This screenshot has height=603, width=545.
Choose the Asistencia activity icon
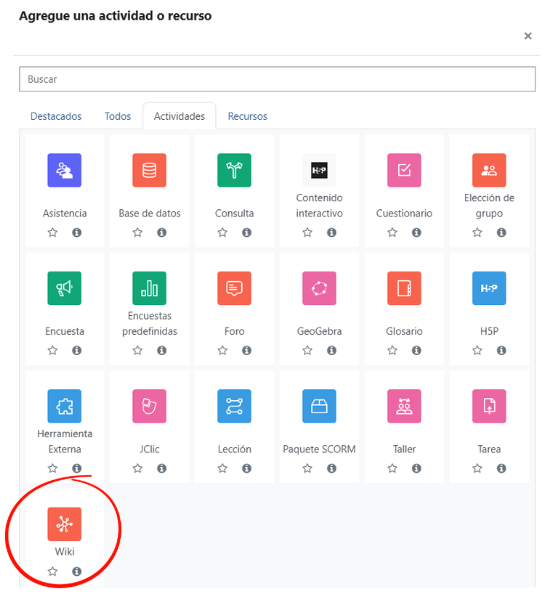pos(64,170)
